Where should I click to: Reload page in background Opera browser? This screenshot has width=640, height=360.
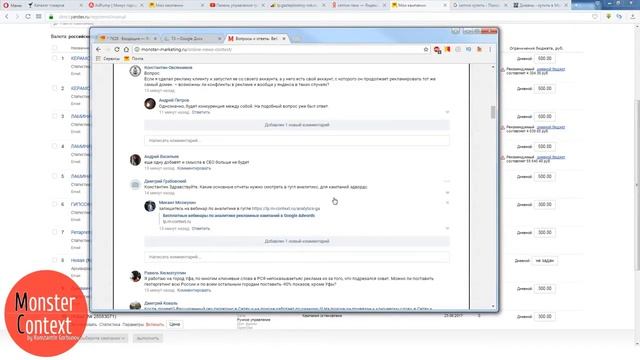click(x=28, y=16)
